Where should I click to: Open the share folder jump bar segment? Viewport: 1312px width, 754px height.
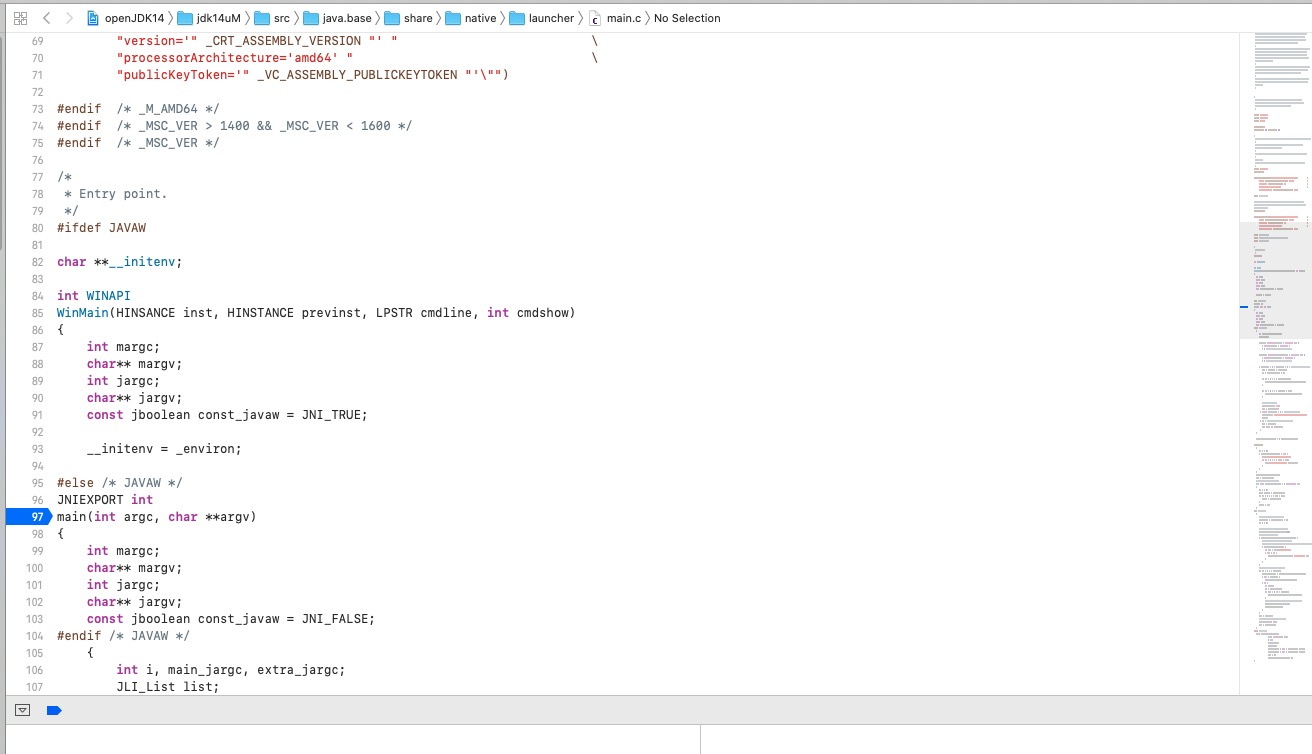click(410, 18)
